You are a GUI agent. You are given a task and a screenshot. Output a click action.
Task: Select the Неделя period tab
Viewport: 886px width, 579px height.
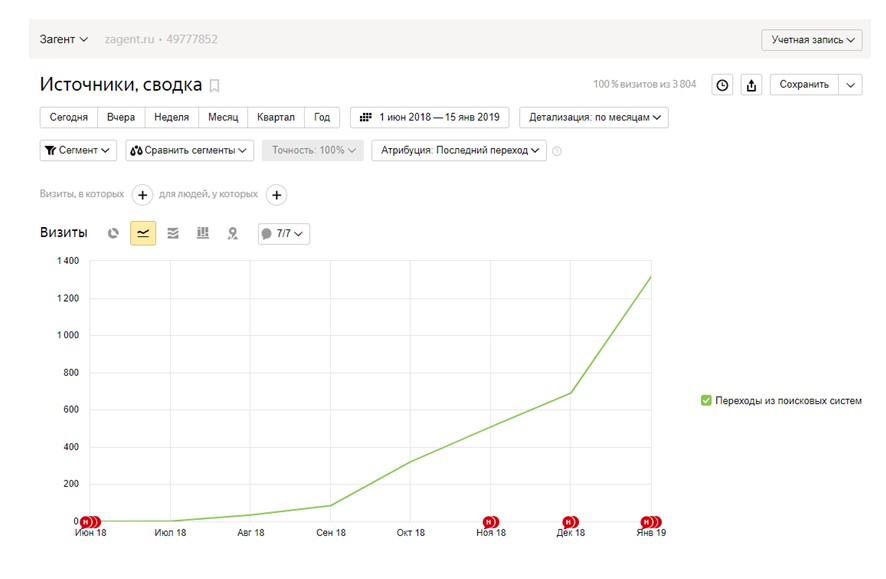171,117
